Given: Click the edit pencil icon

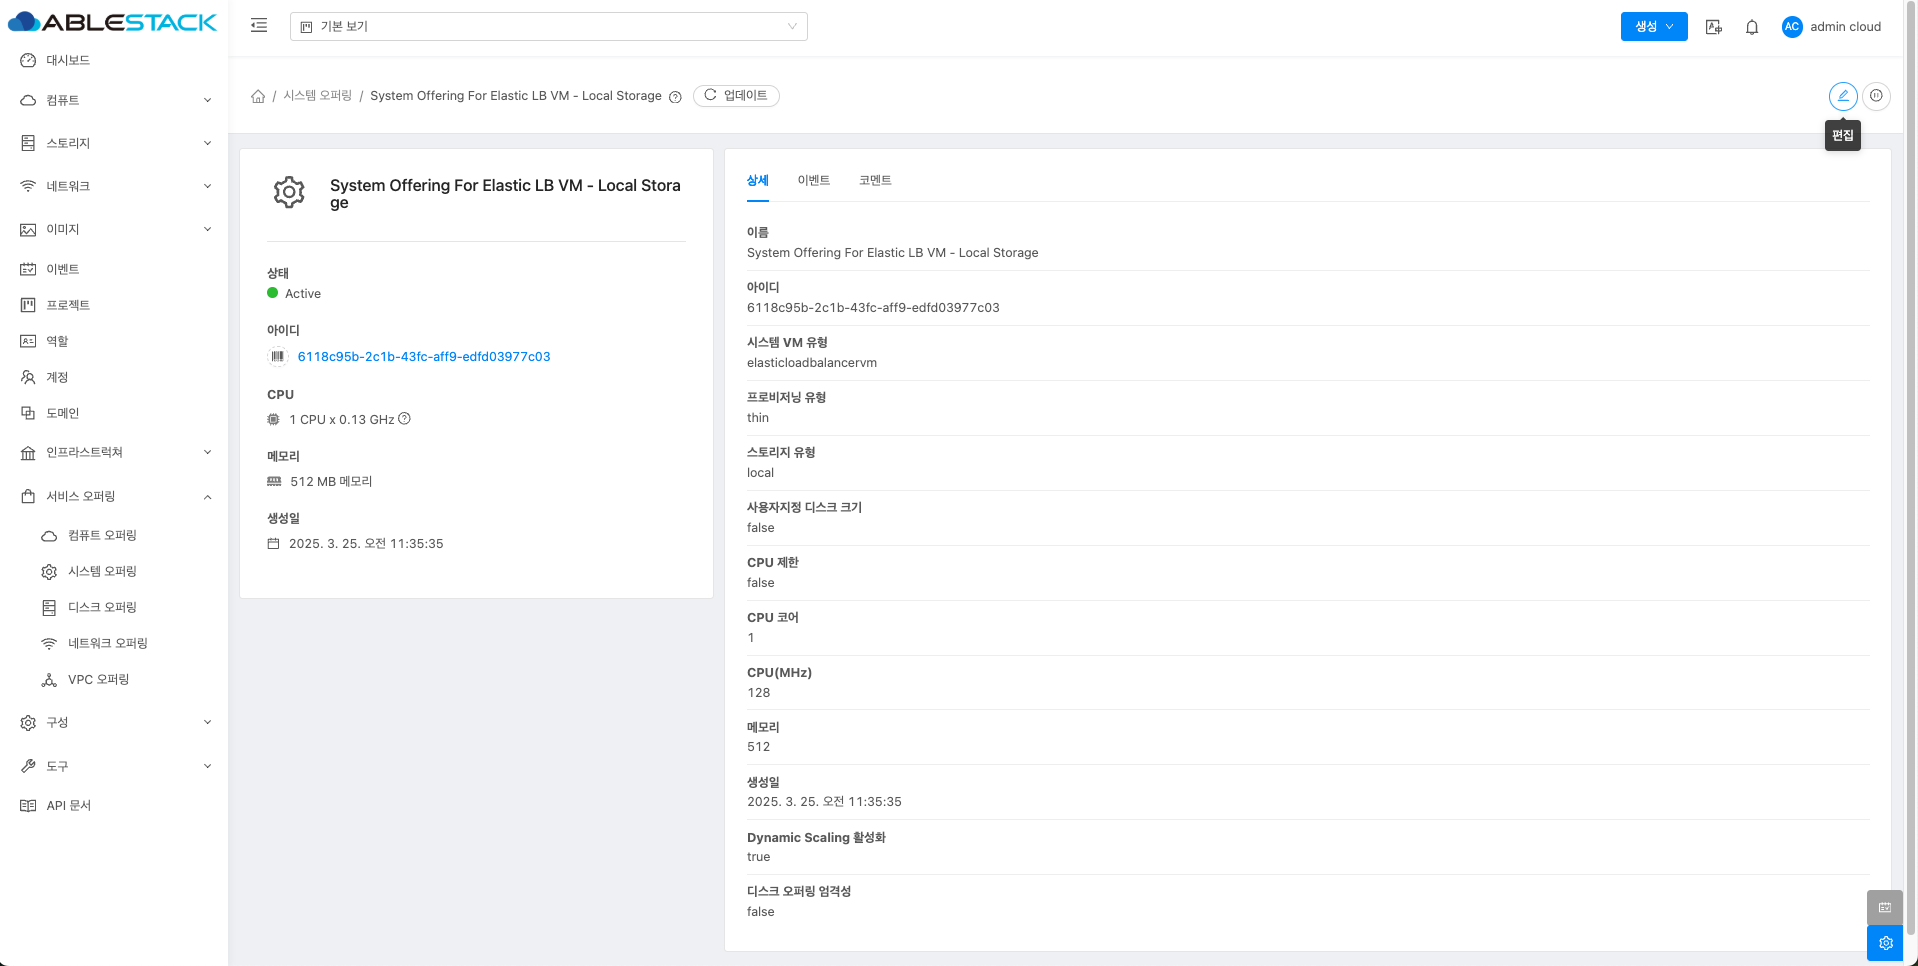Looking at the screenshot, I should tap(1842, 96).
